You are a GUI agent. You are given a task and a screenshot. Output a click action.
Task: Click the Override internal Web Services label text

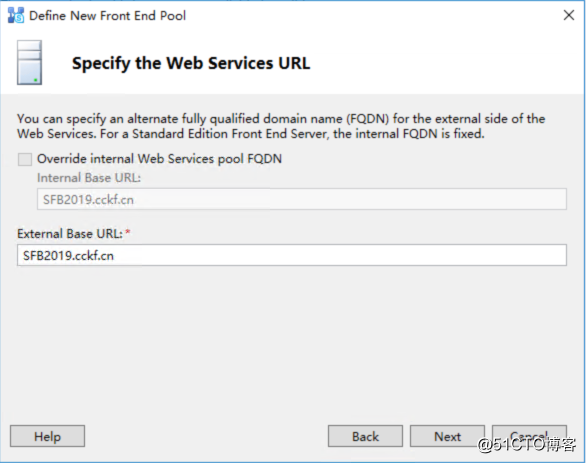159,159
